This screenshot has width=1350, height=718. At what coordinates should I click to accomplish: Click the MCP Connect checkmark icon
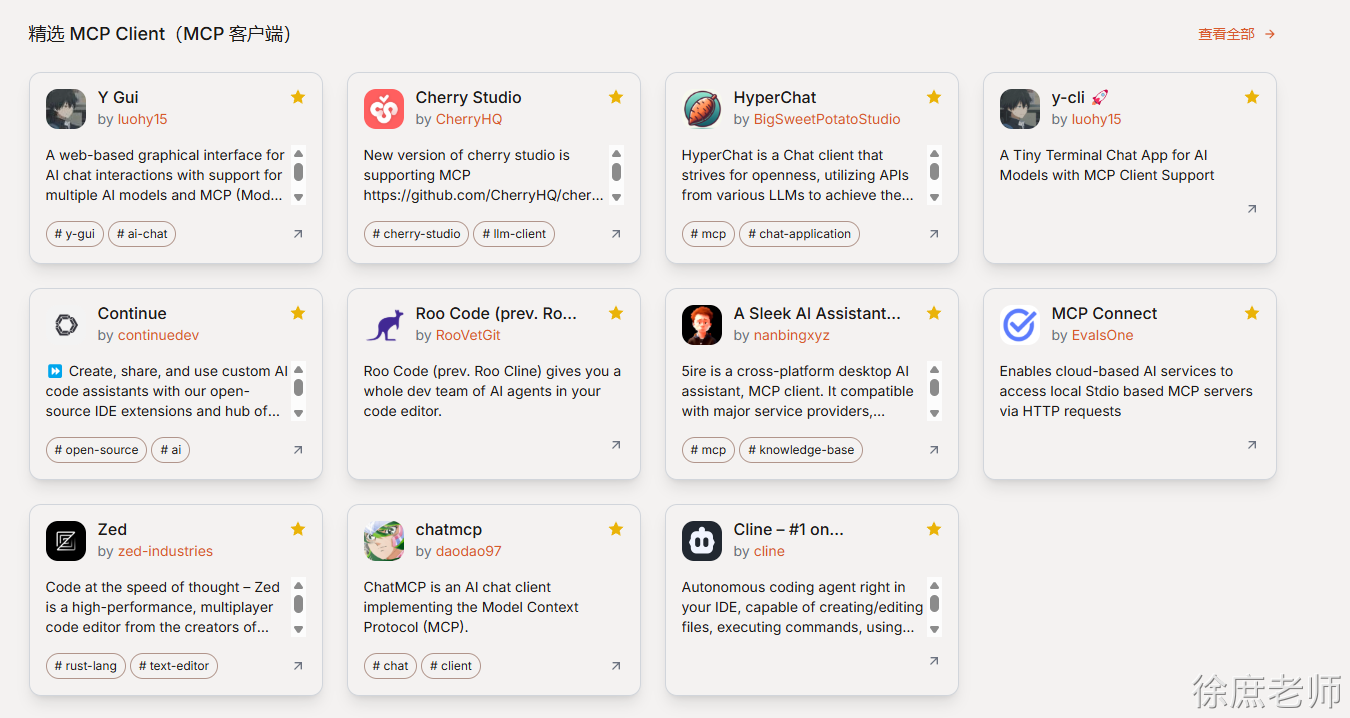tap(1020, 325)
